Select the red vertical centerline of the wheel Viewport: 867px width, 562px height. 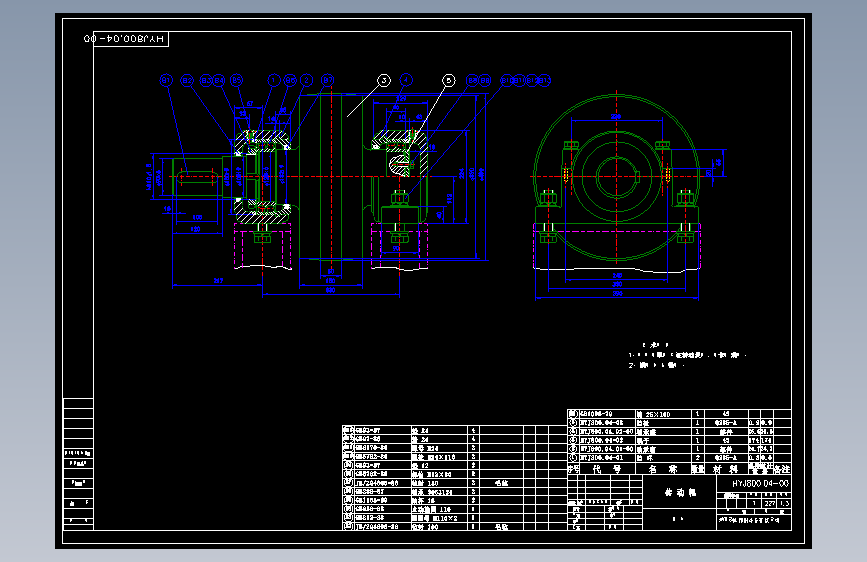pos(331,177)
